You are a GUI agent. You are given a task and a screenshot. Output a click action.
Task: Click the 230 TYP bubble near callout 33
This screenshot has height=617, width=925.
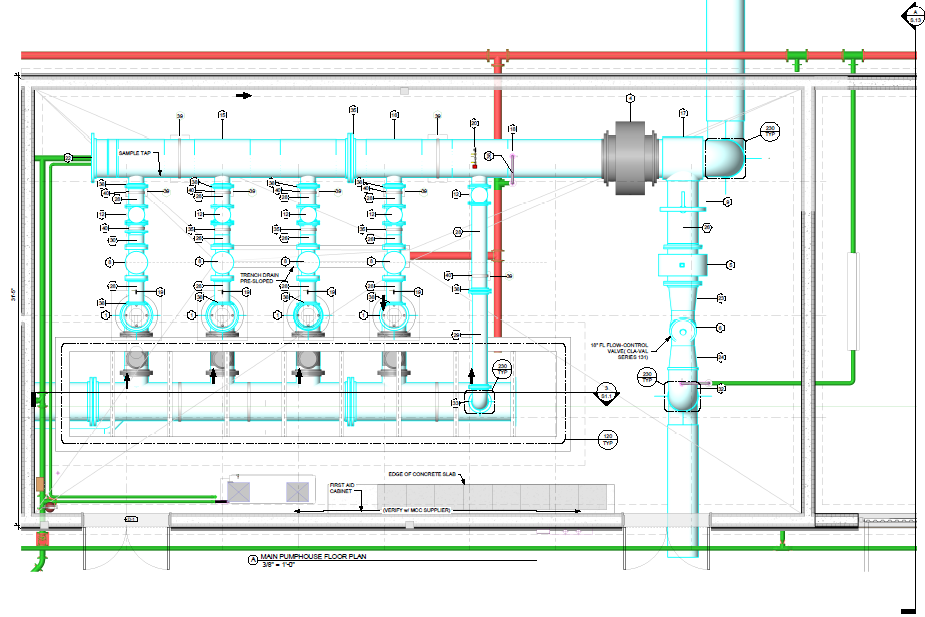502,369
